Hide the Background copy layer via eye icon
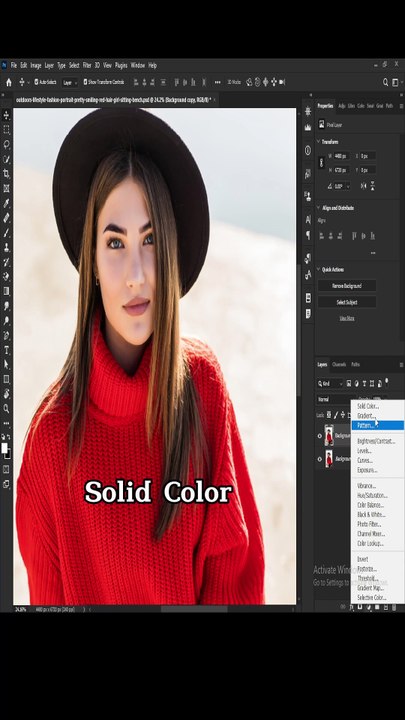This screenshot has height=720, width=405. click(x=320, y=436)
